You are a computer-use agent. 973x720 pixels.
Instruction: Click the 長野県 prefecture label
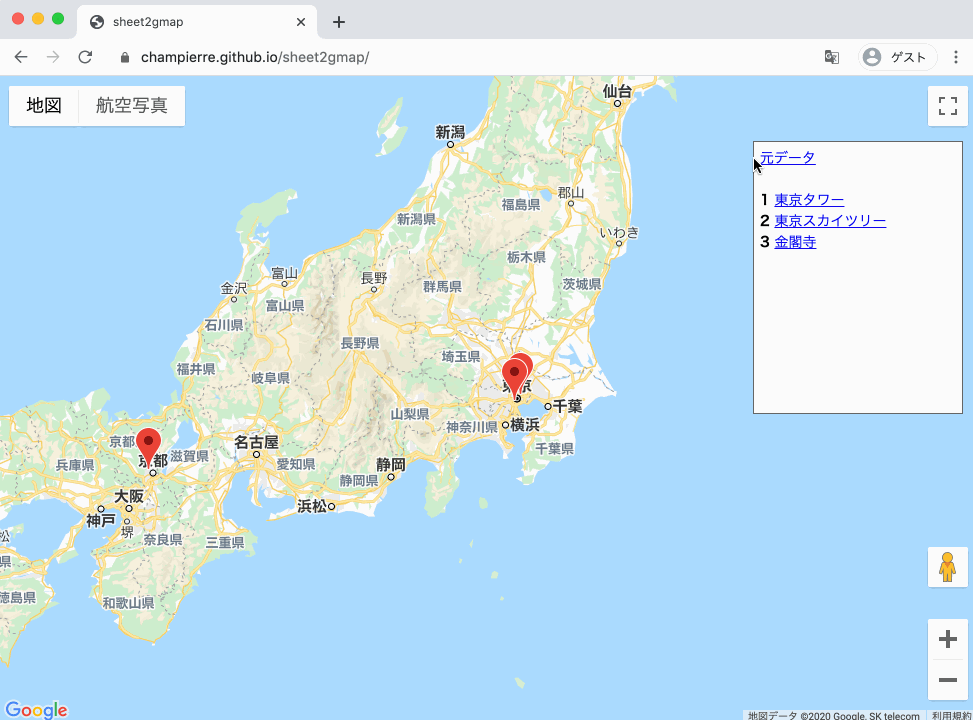360,343
